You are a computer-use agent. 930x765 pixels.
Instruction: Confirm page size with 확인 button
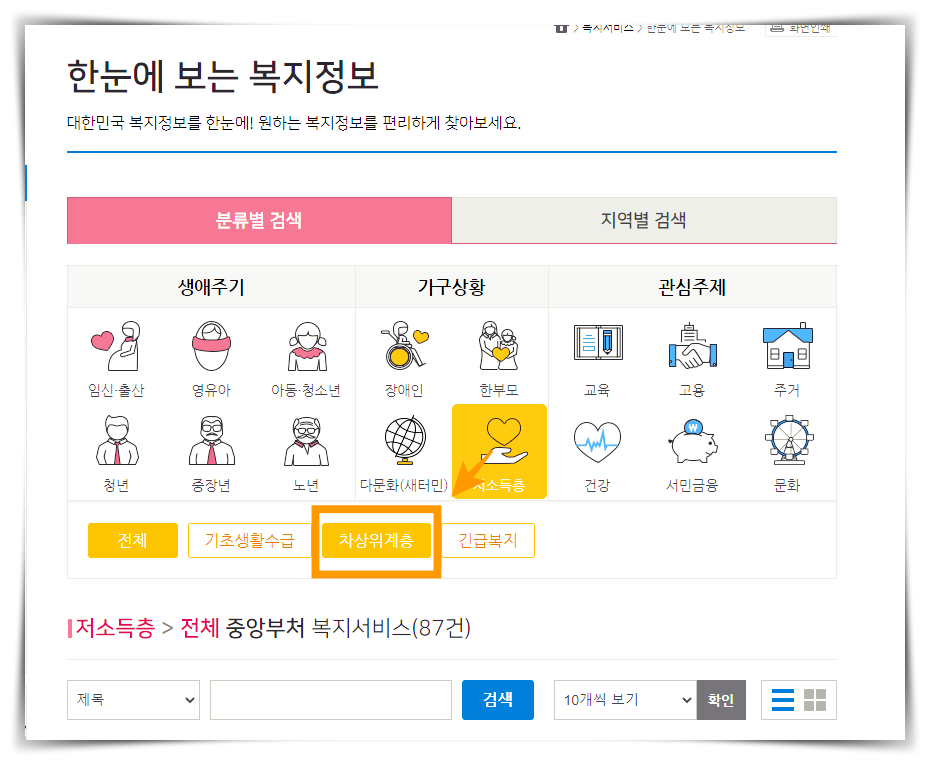[x=721, y=700]
